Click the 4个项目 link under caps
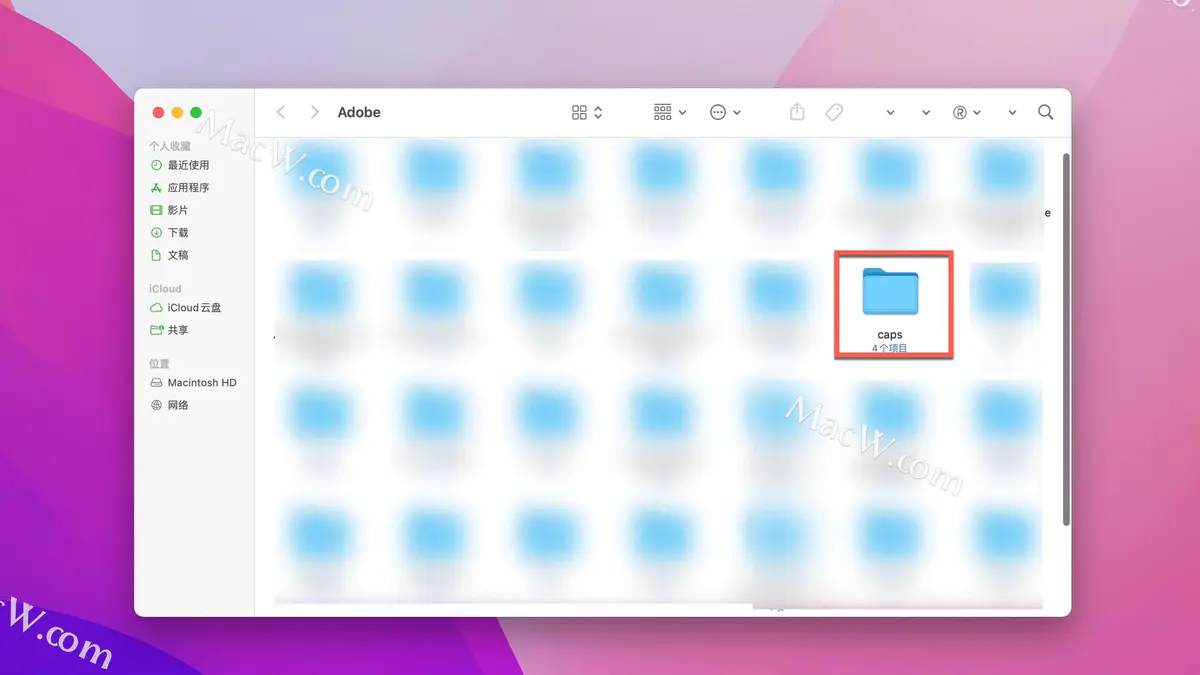Viewport: 1200px width, 675px height. [891, 348]
